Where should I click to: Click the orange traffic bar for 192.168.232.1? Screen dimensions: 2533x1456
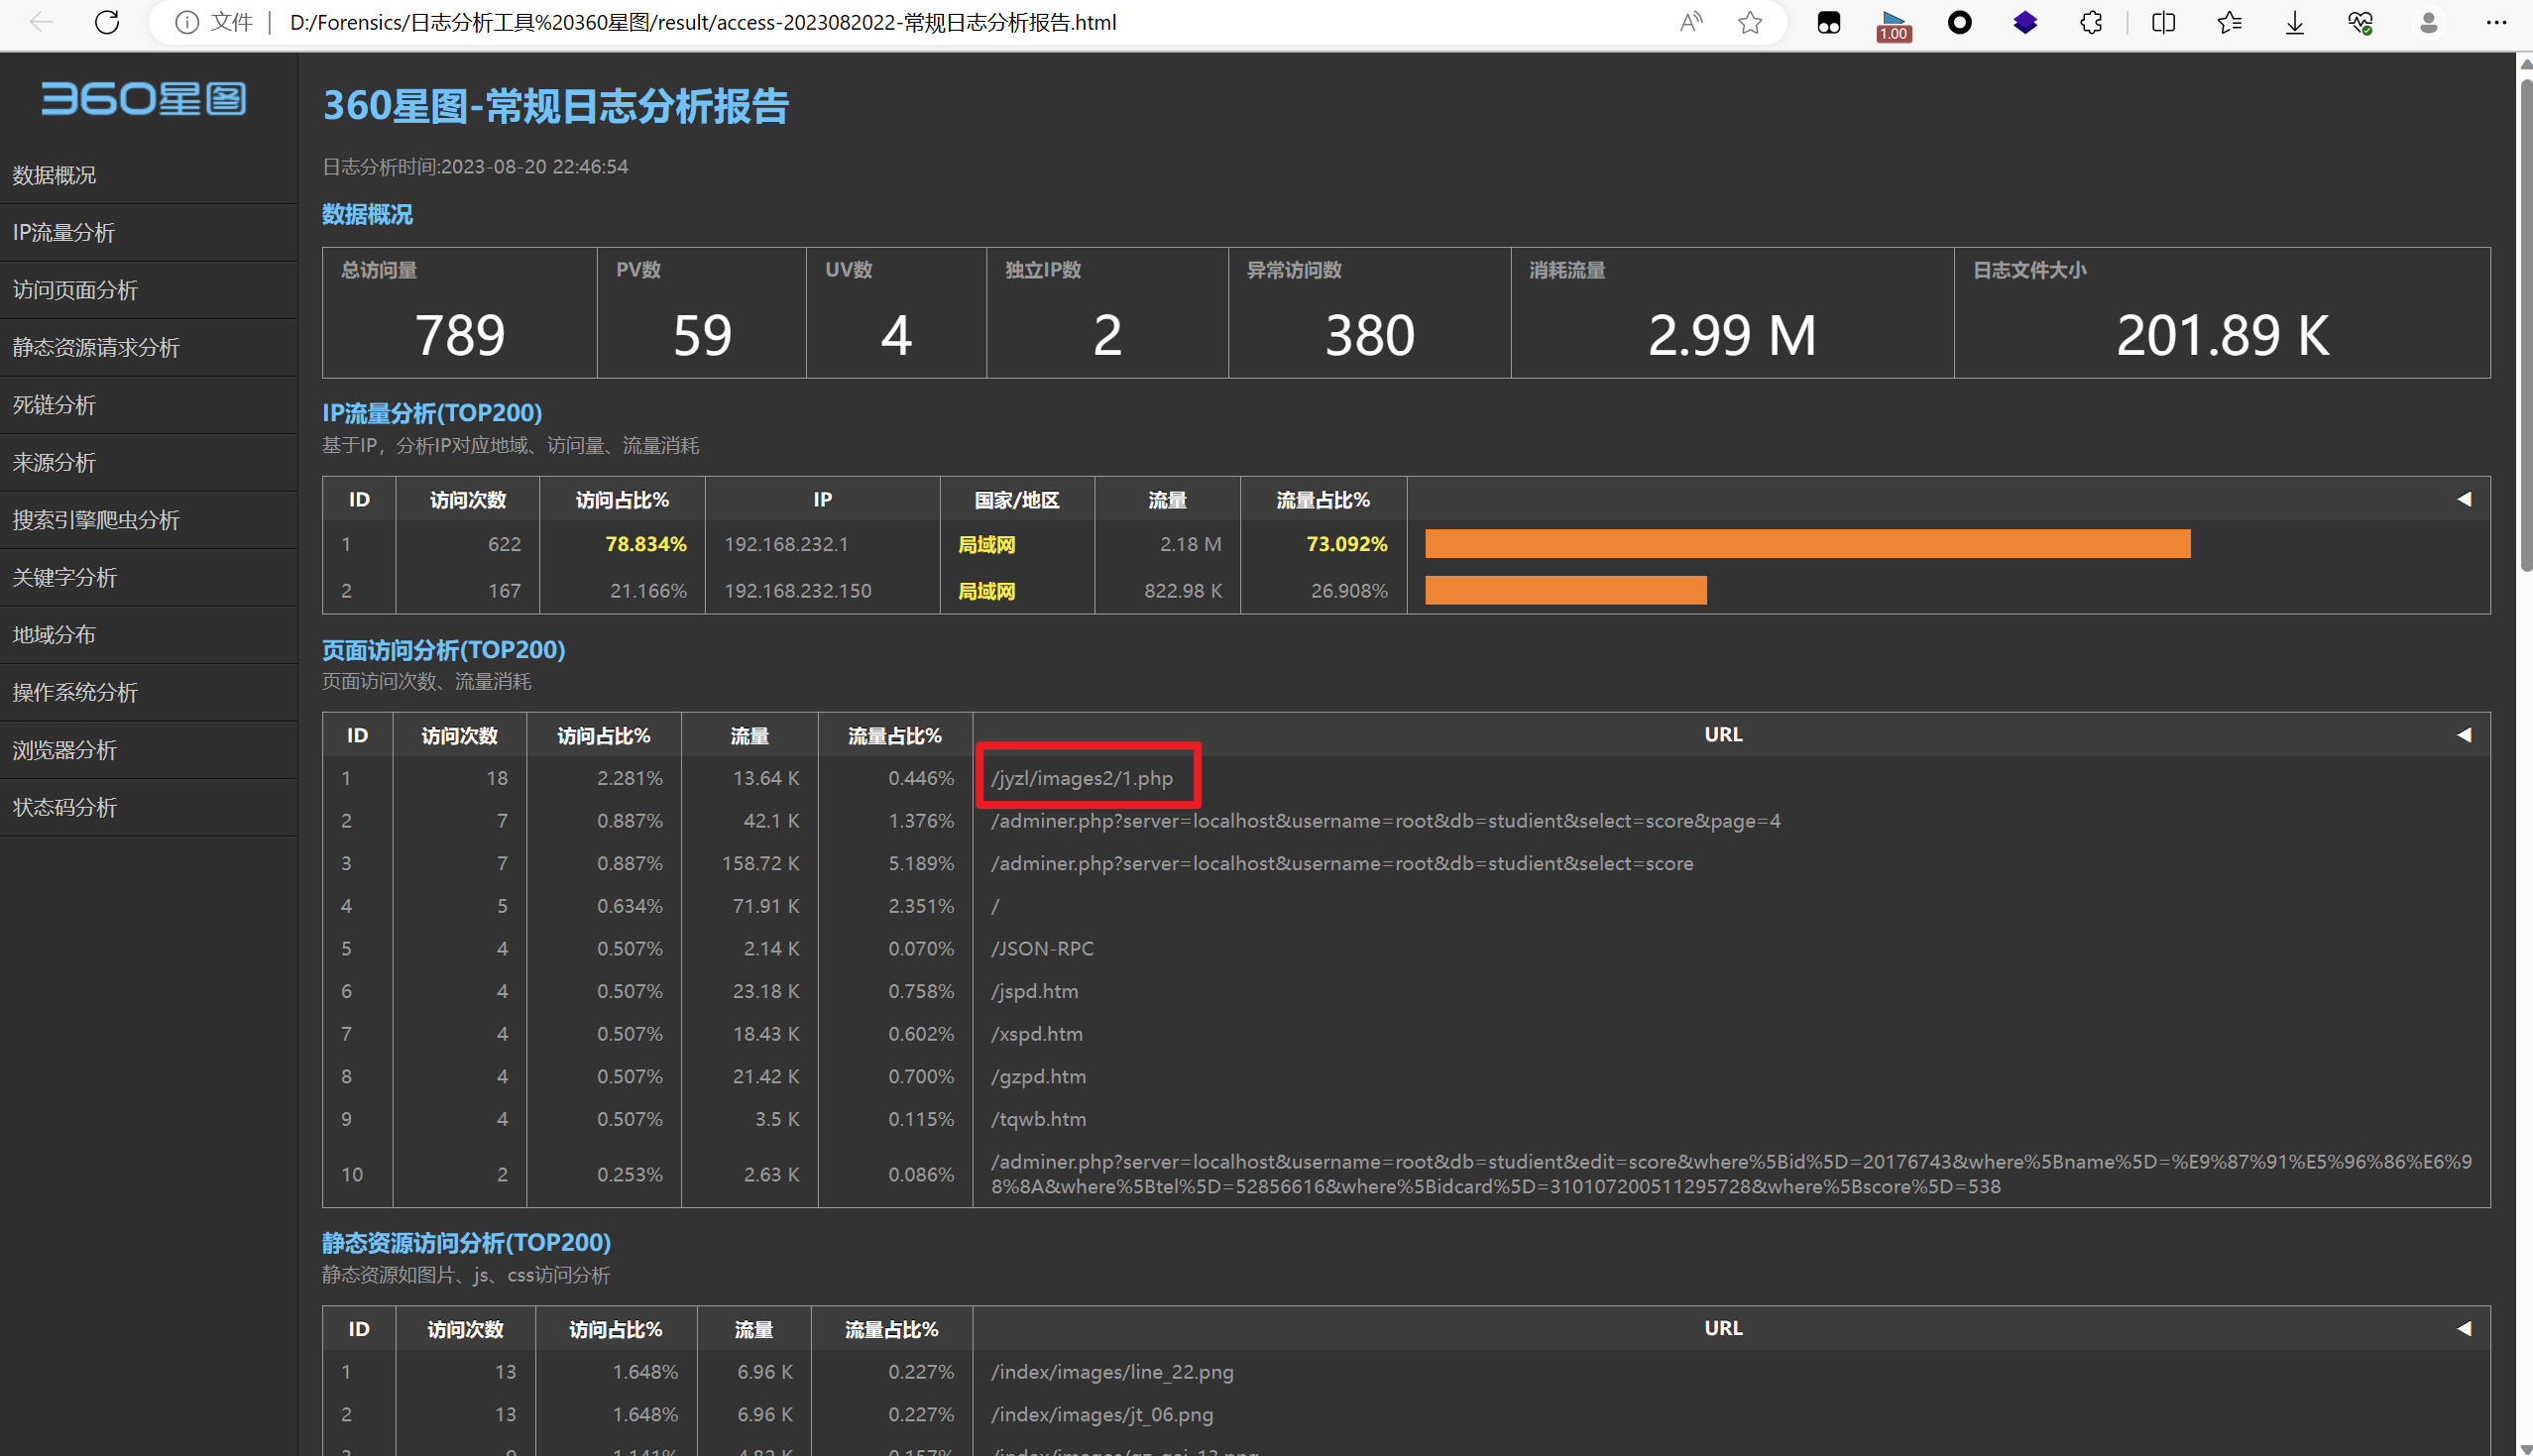pos(1807,544)
